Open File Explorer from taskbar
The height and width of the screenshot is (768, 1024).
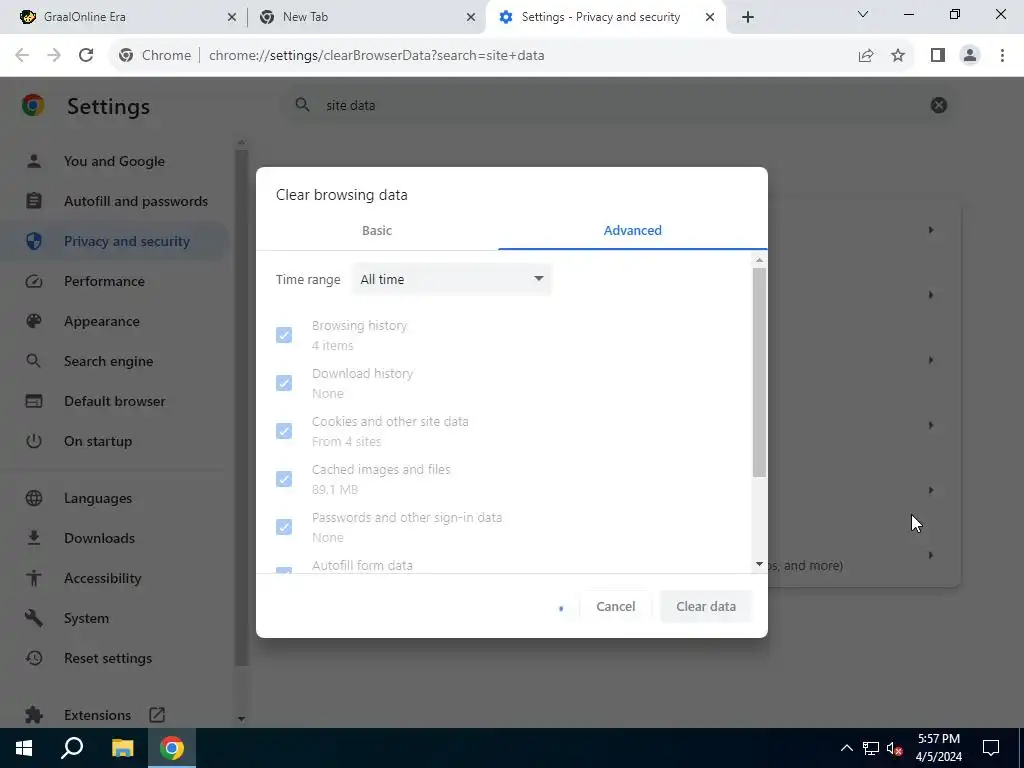122,748
